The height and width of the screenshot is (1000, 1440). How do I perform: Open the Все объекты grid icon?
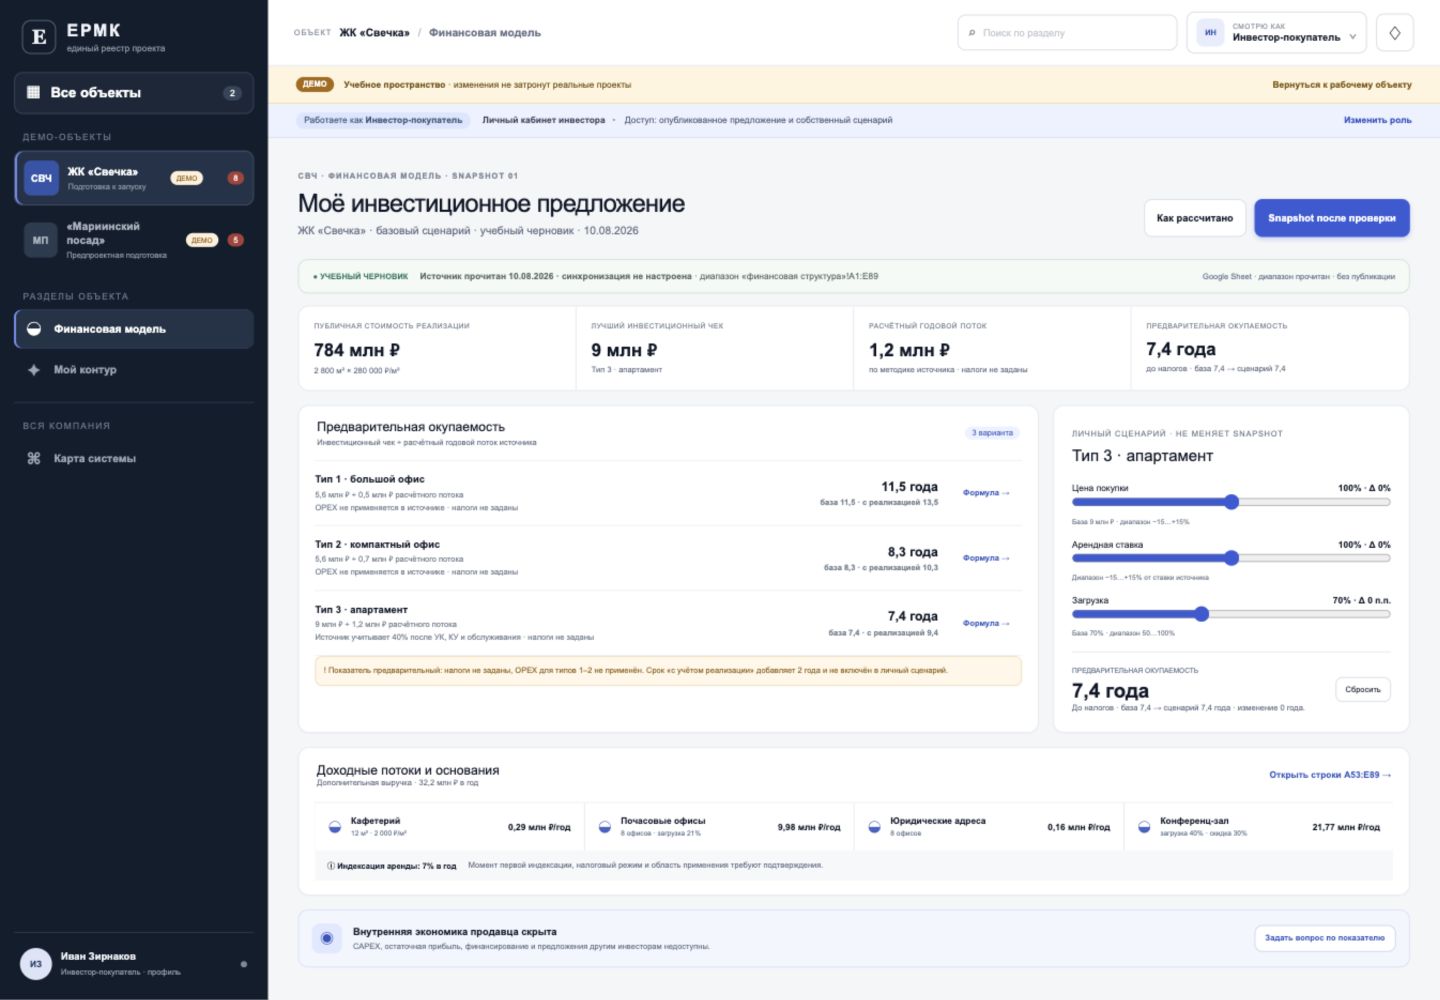click(x=33, y=92)
